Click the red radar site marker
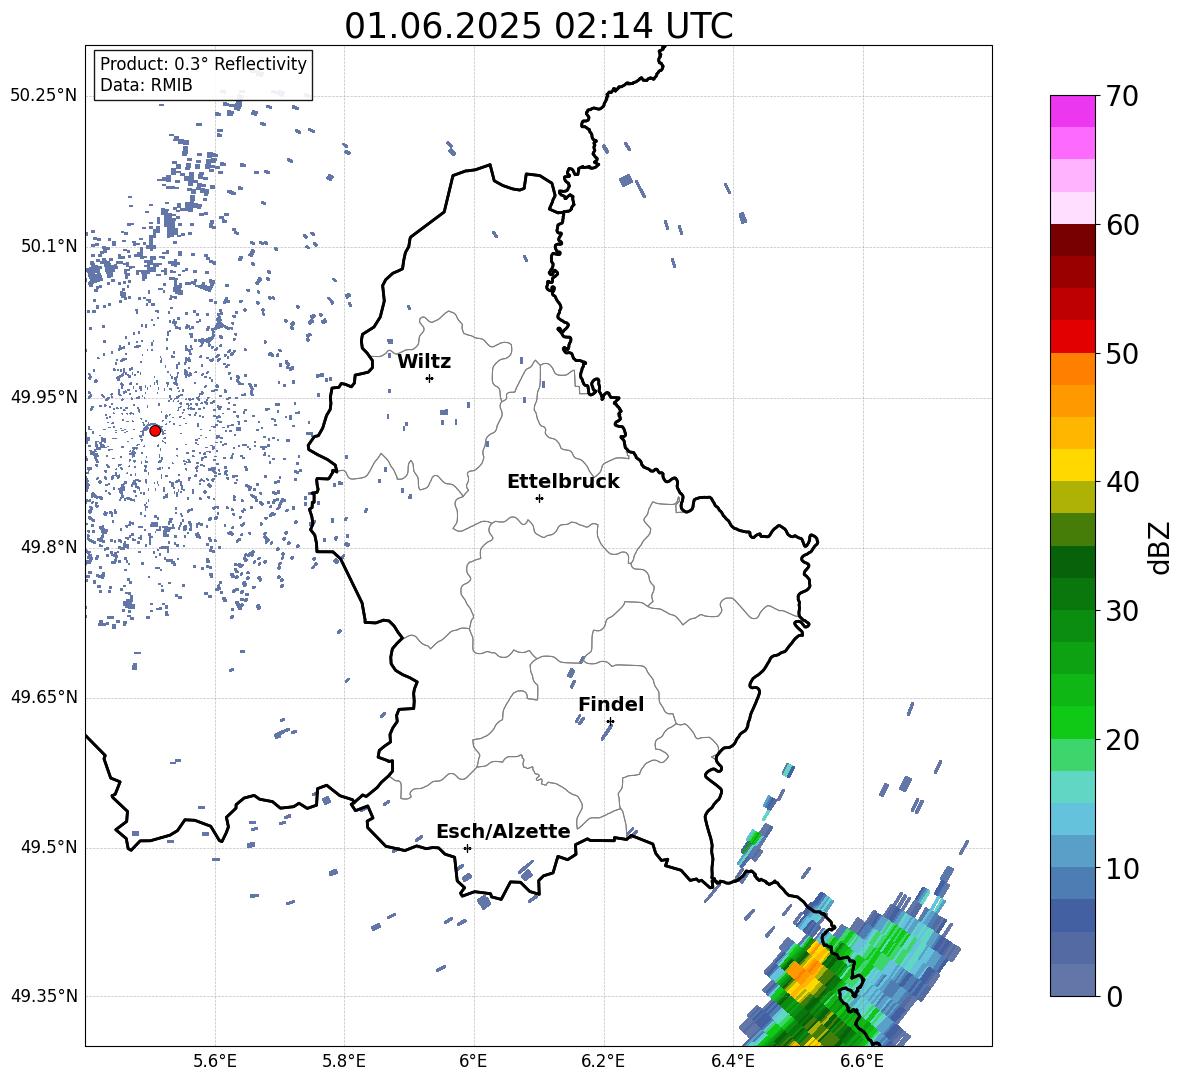This screenshot has width=1184, height=1081. (155, 430)
